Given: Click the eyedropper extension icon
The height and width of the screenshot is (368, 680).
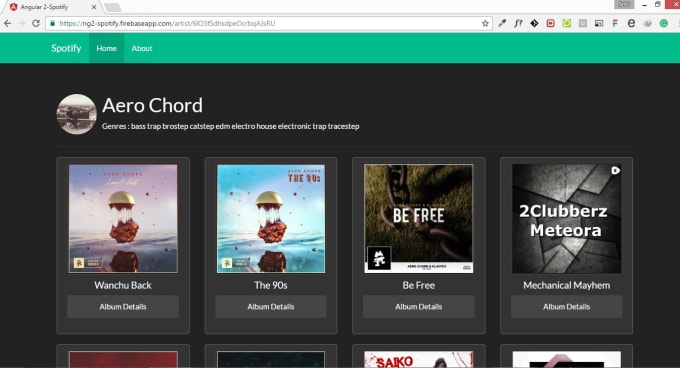Looking at the screenshot, I should tap(502, 23).
